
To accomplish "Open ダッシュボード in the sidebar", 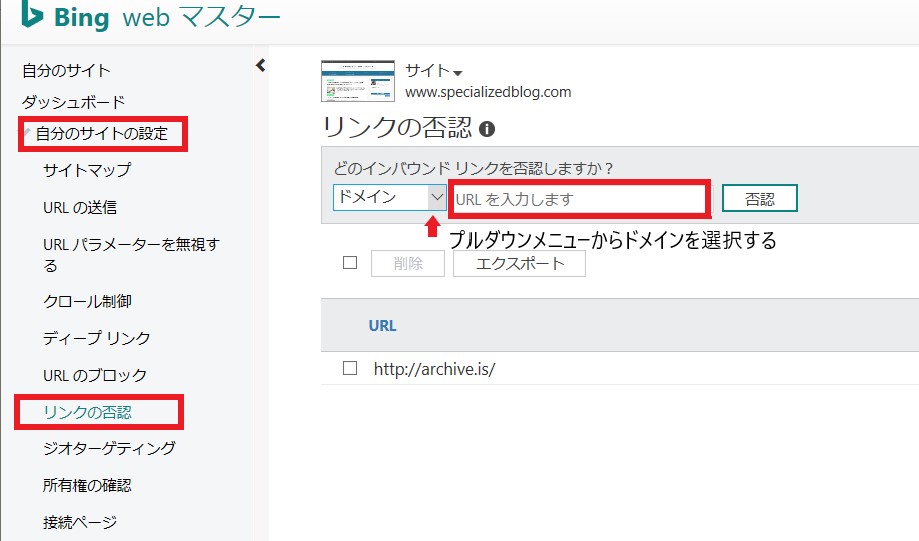I will tap(74, 102).
